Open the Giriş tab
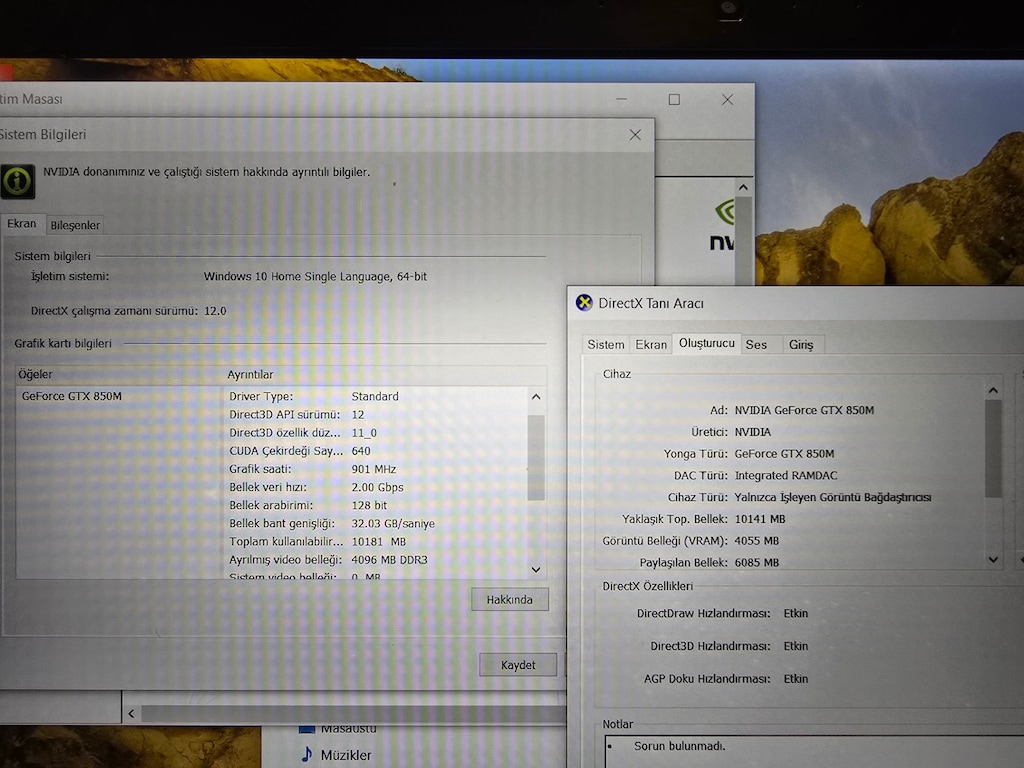The image size is (1024, 768). 801,345
